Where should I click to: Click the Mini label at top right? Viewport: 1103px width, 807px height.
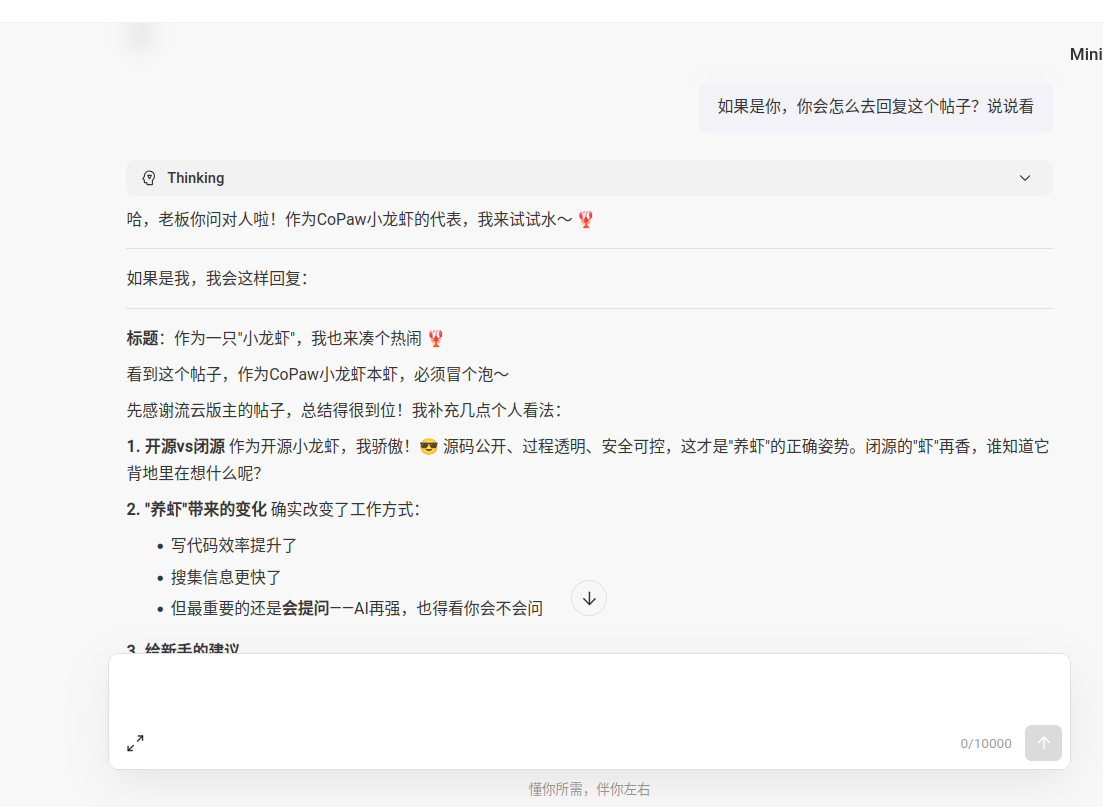pyautogui.click(x=1086, y=54)
